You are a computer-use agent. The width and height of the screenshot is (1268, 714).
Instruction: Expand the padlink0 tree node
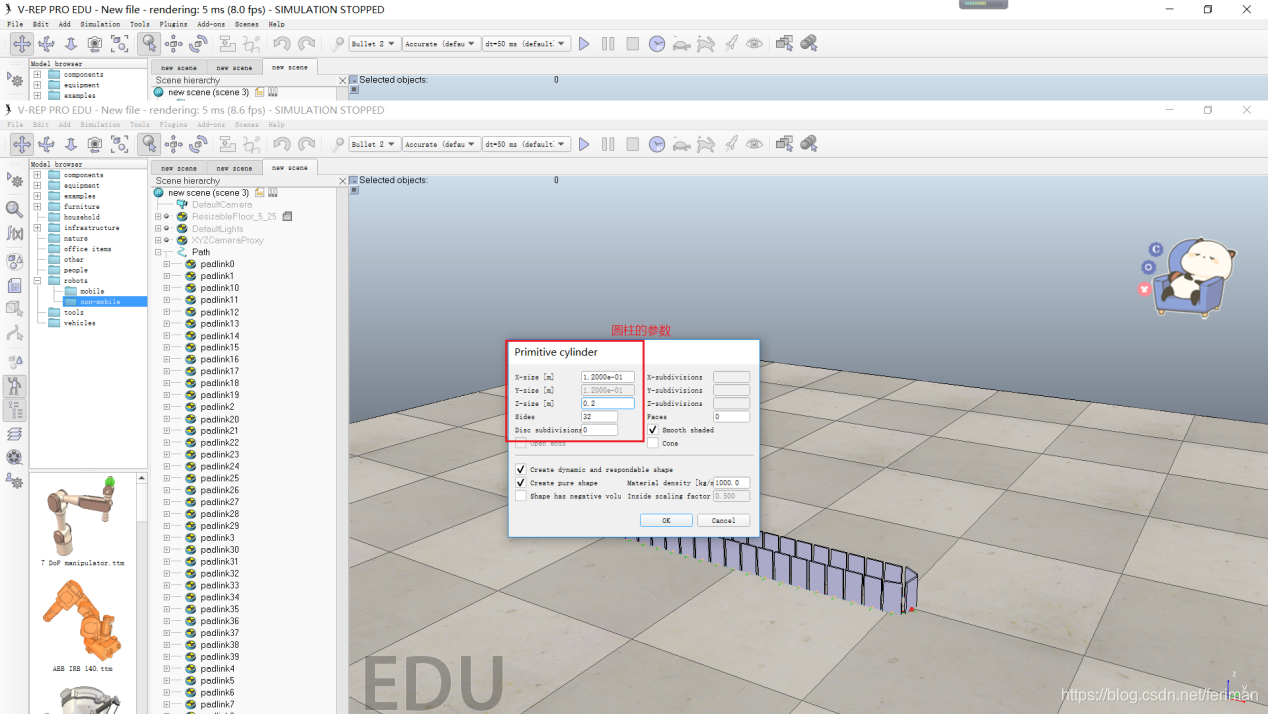[167, 264]
